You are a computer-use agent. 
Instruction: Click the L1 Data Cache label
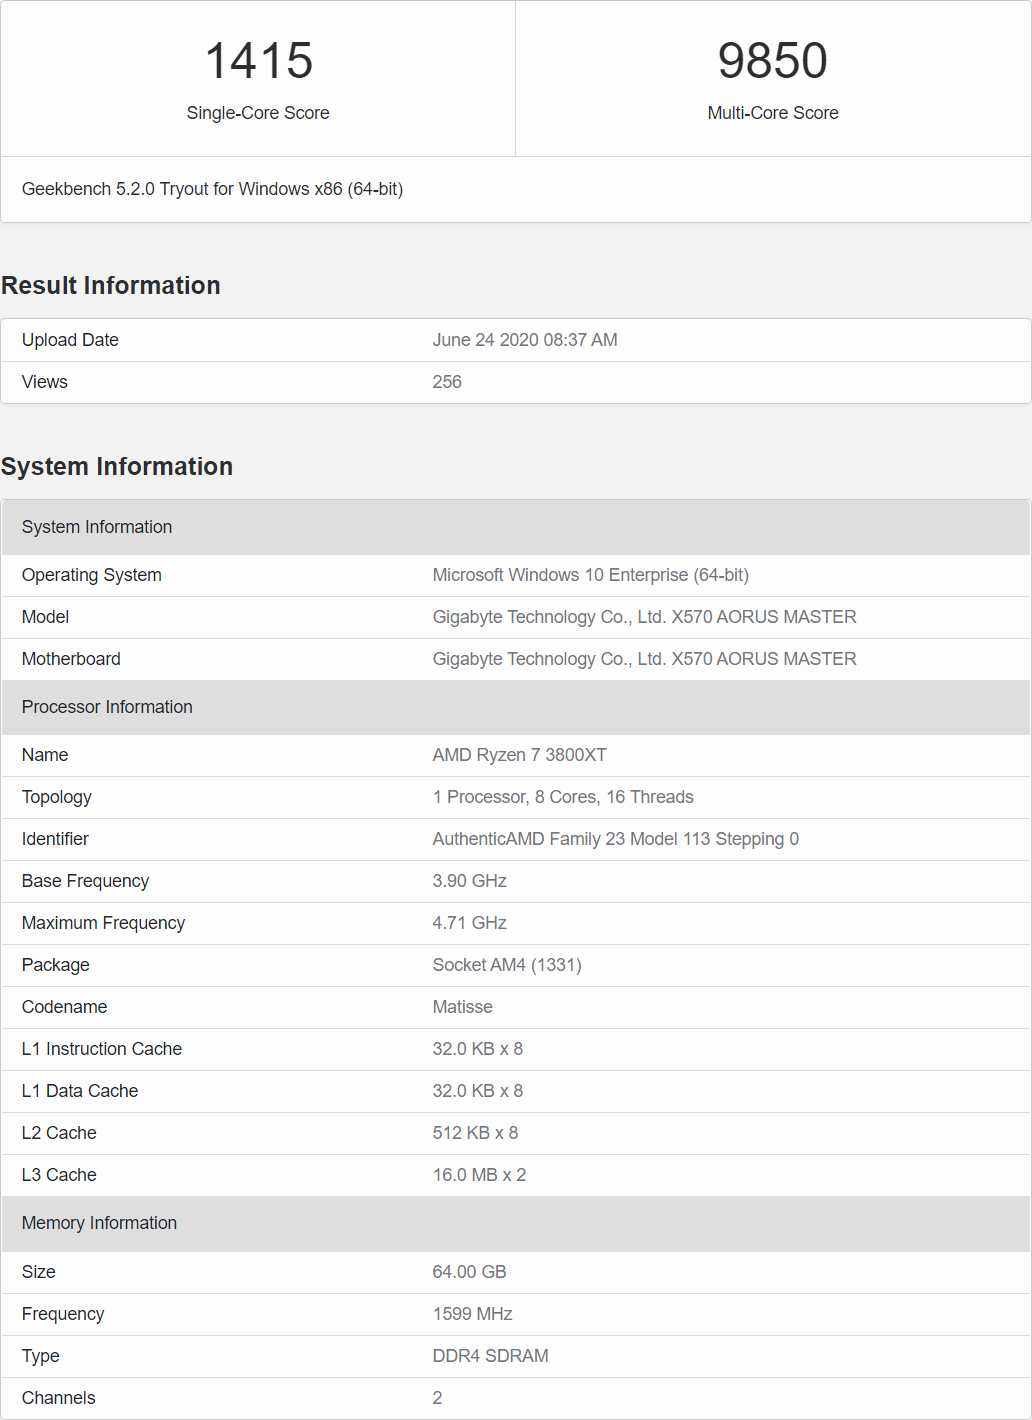coord(80,1091)
